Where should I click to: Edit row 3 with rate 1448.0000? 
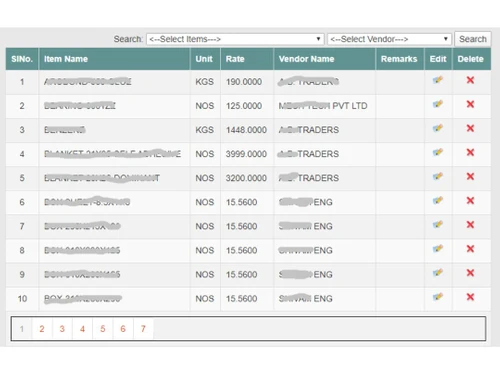click(438, 128)
